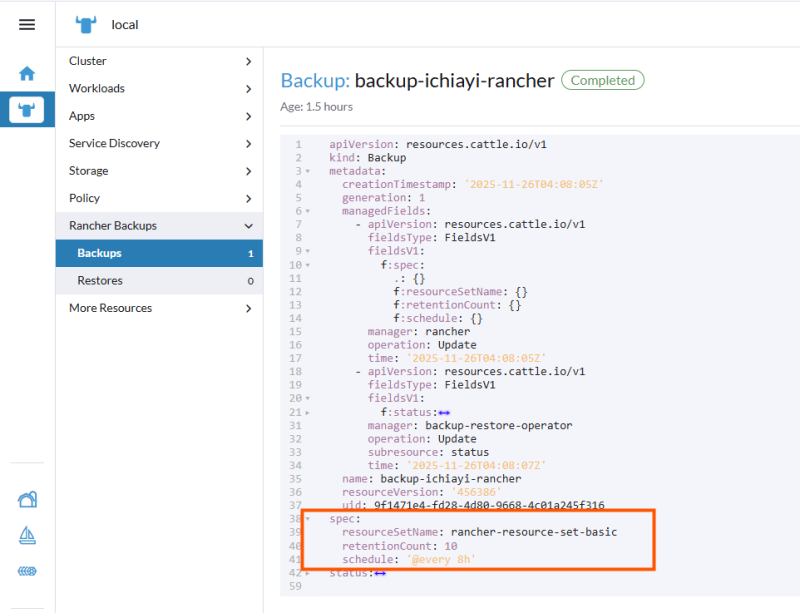The height and width of the screenshot is (613, 800).
Task: Open the cluster management barn icon
Action: [x=28, y=499]
